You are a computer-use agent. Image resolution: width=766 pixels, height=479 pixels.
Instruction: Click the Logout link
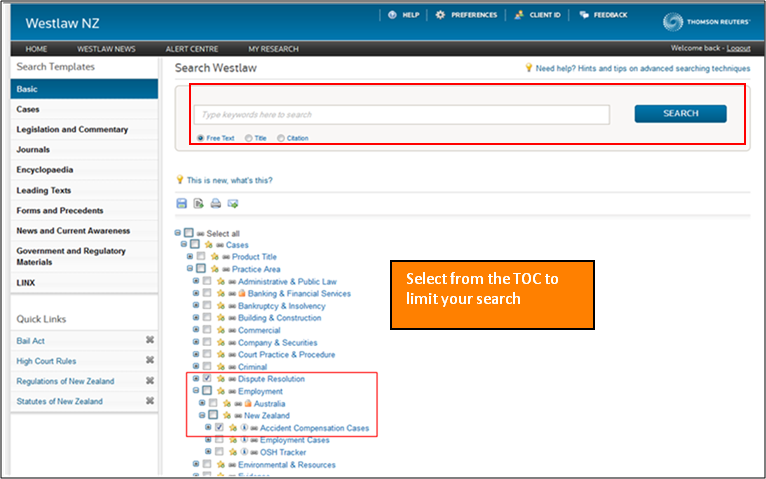[x=738, y=48]
